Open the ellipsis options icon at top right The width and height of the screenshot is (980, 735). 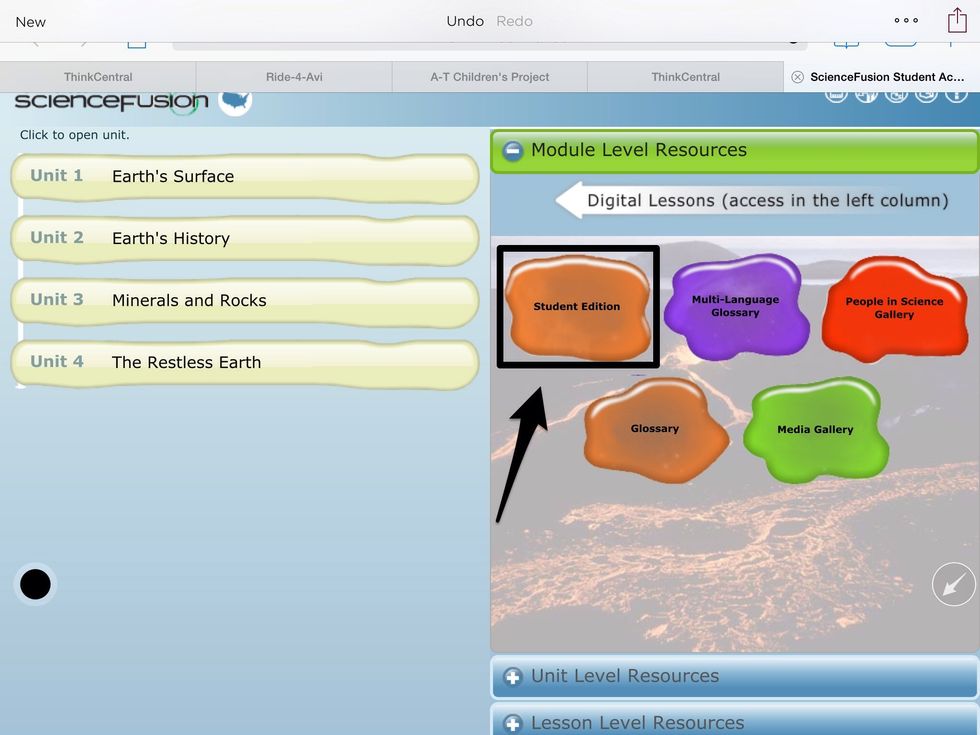[x=906, y=20]
